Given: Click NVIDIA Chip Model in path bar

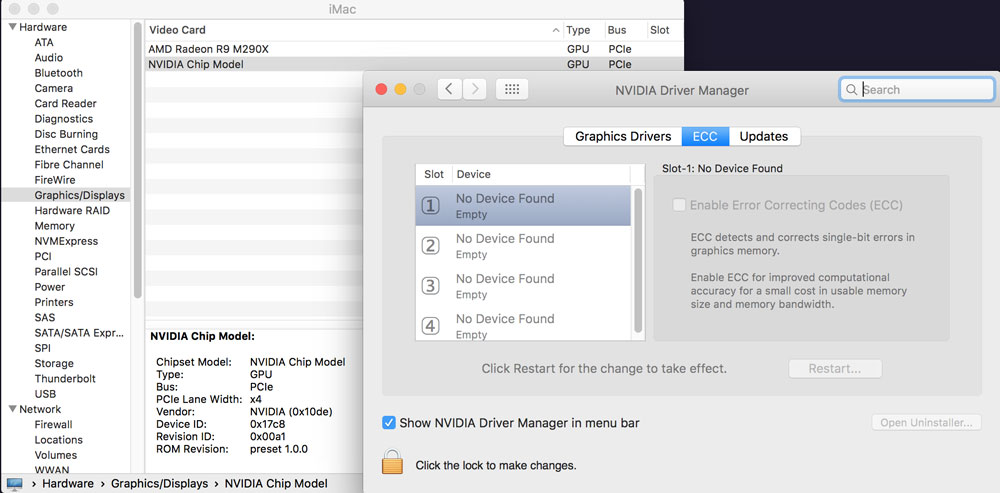Looking at the screenshot, I should click(276, 483).
